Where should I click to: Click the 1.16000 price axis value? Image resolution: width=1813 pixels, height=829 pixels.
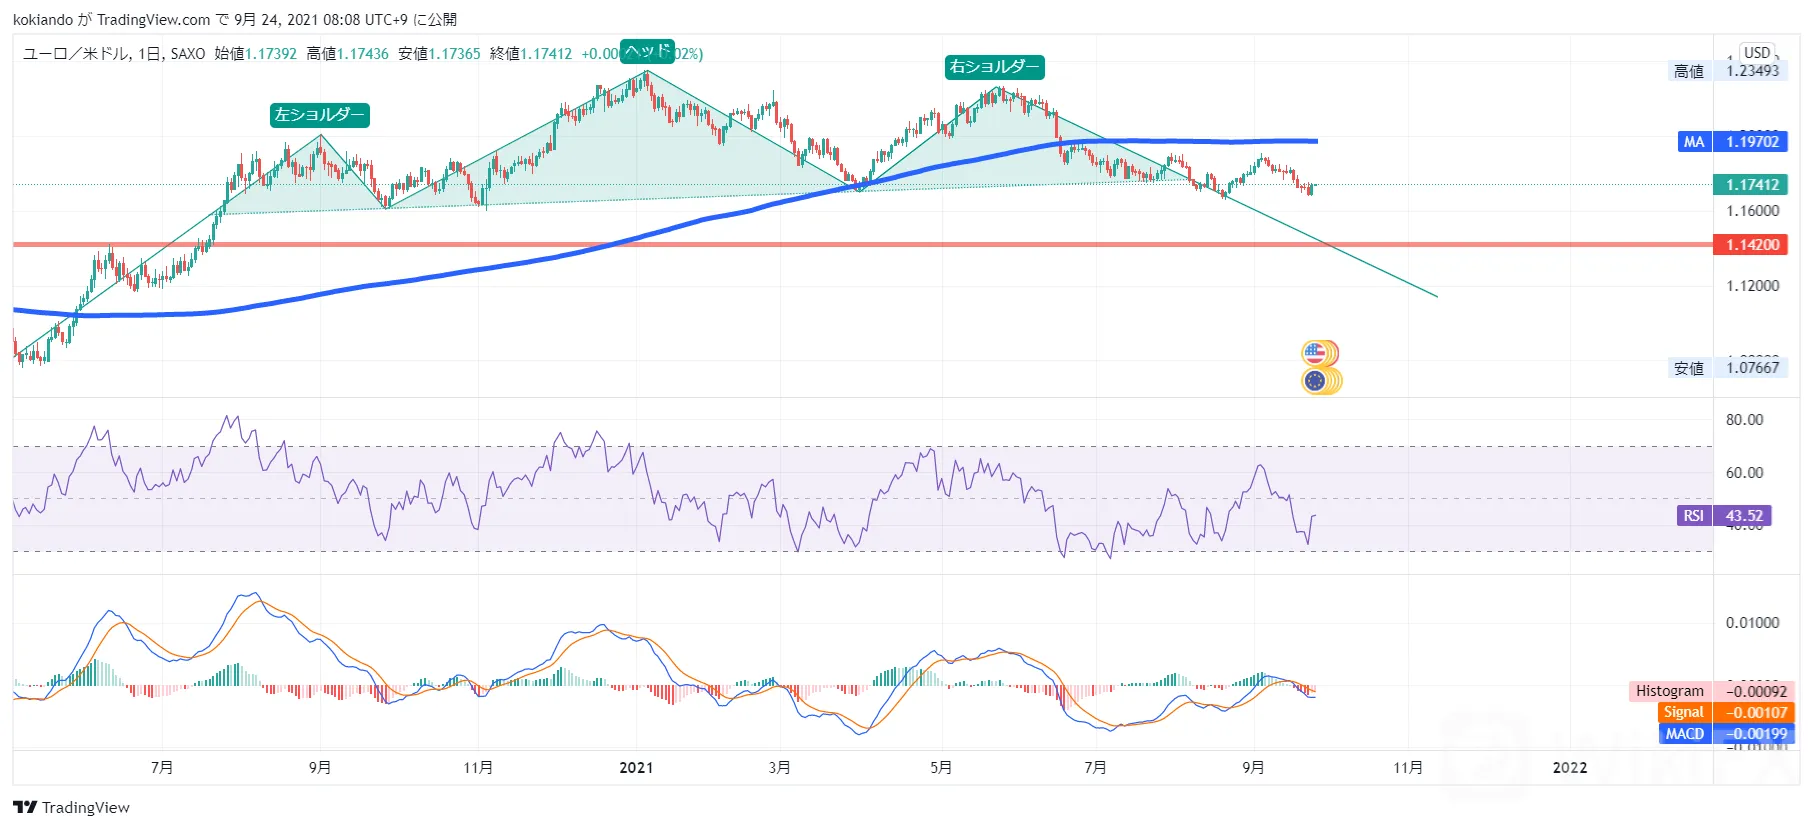[1753, 211]
